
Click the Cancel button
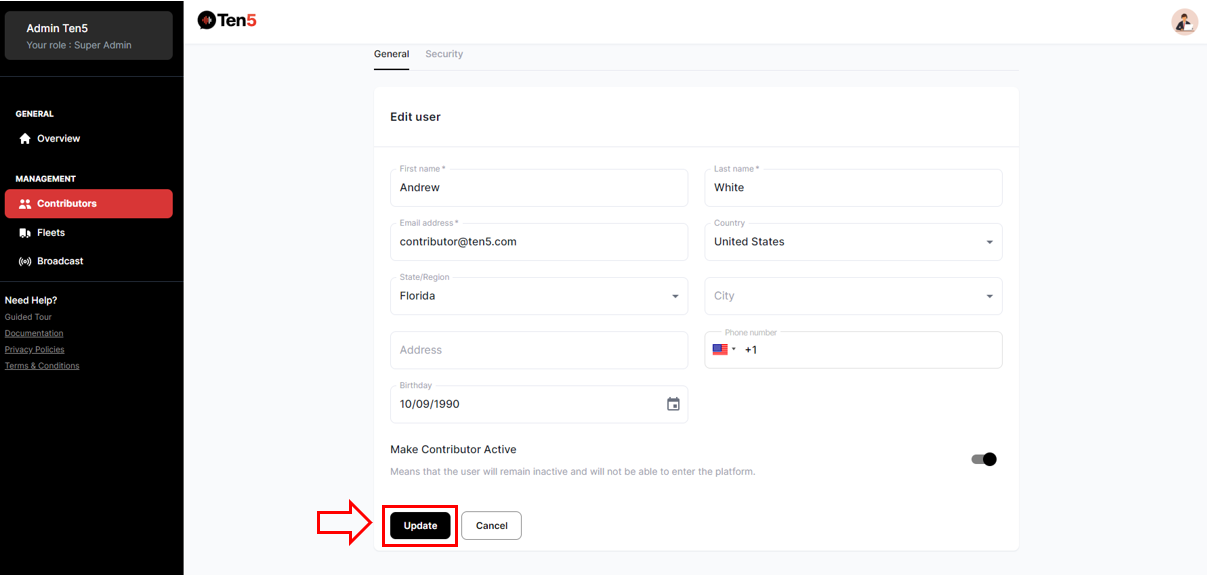pyautogui.click(x=491, y=526)
